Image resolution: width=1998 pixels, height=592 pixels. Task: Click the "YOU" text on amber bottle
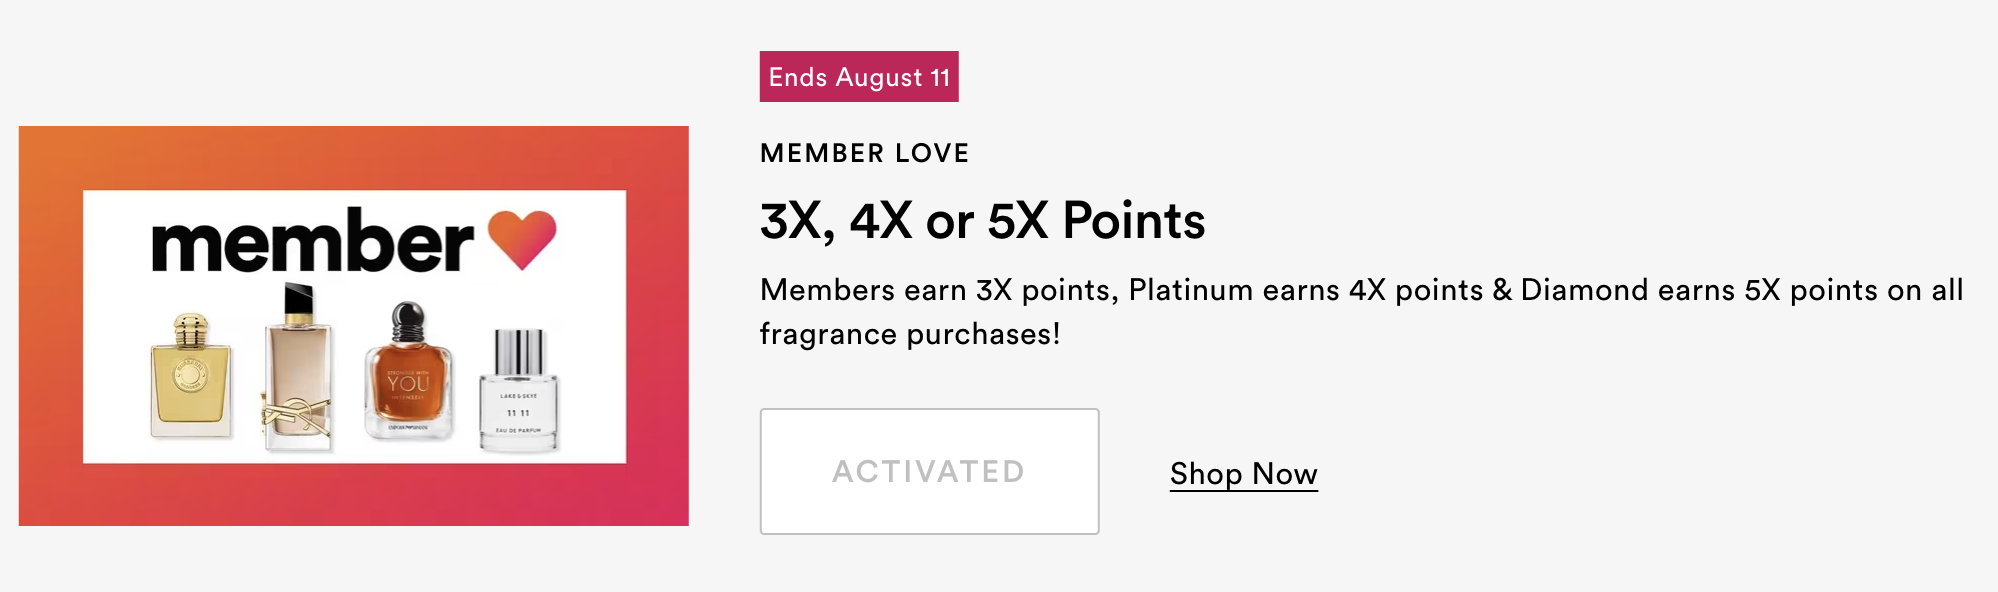(408, 384)
